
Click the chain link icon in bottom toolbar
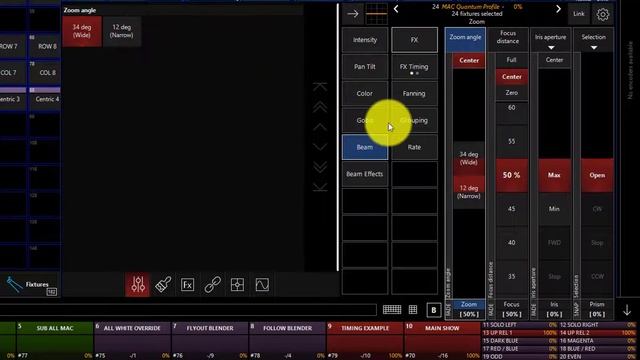click(212, 284)
